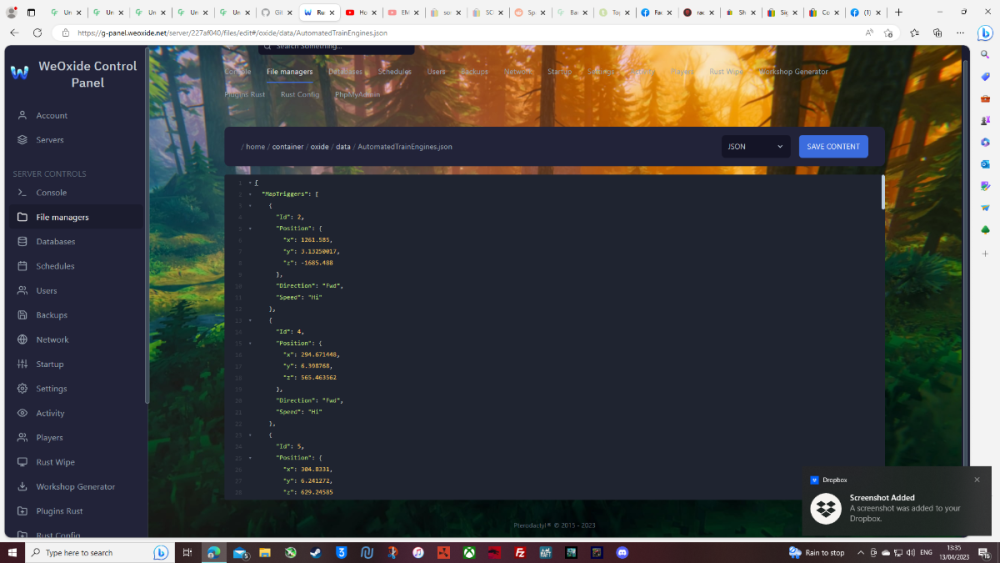Screen dimensions: 1000x563
Task: Open Discord from the taskbar
Action: point(622,553)
